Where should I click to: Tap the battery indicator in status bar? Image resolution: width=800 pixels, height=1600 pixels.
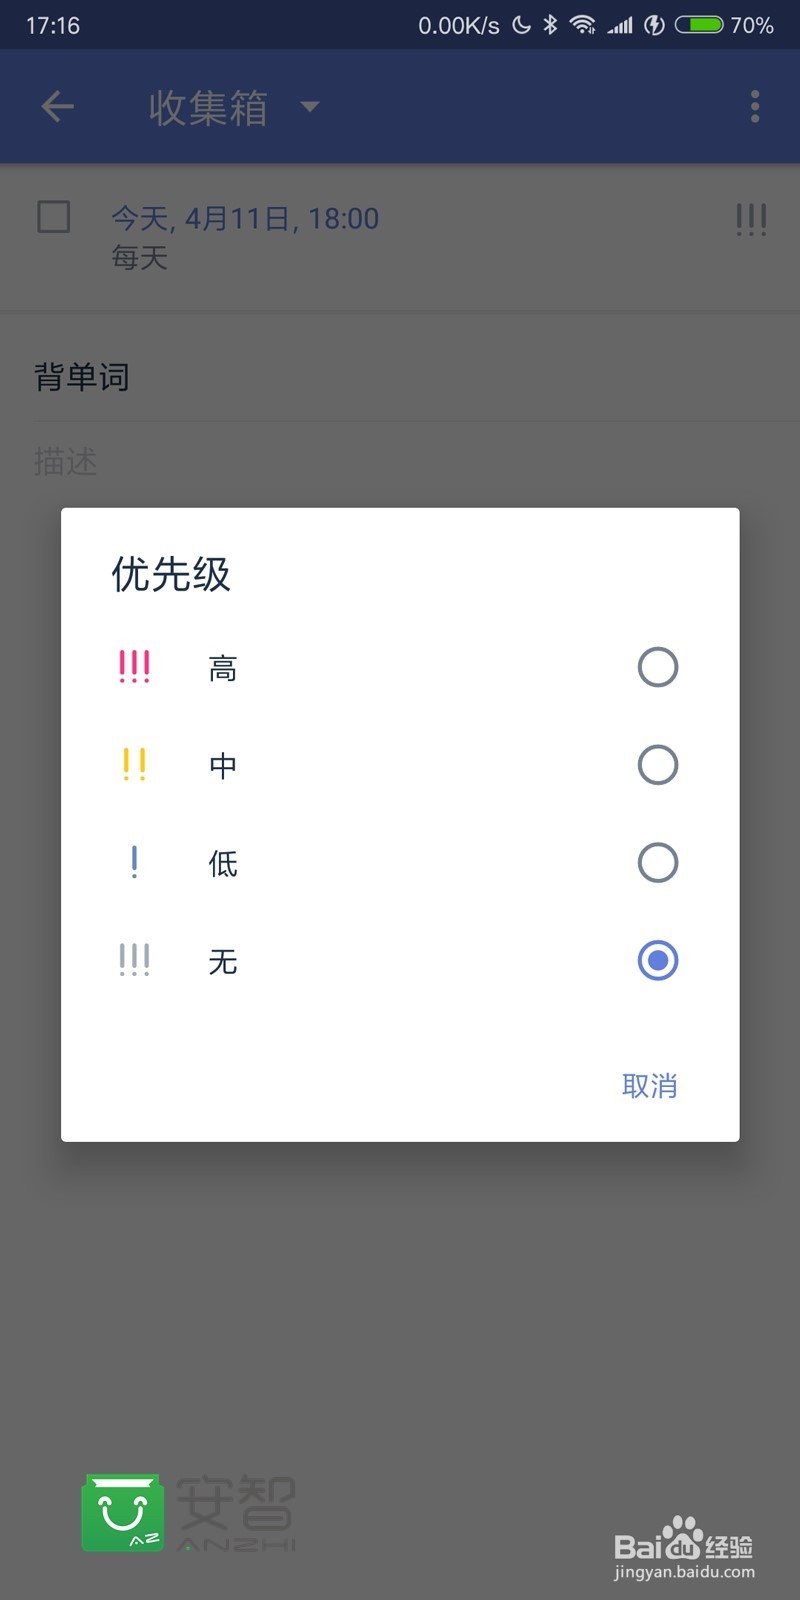698,25
